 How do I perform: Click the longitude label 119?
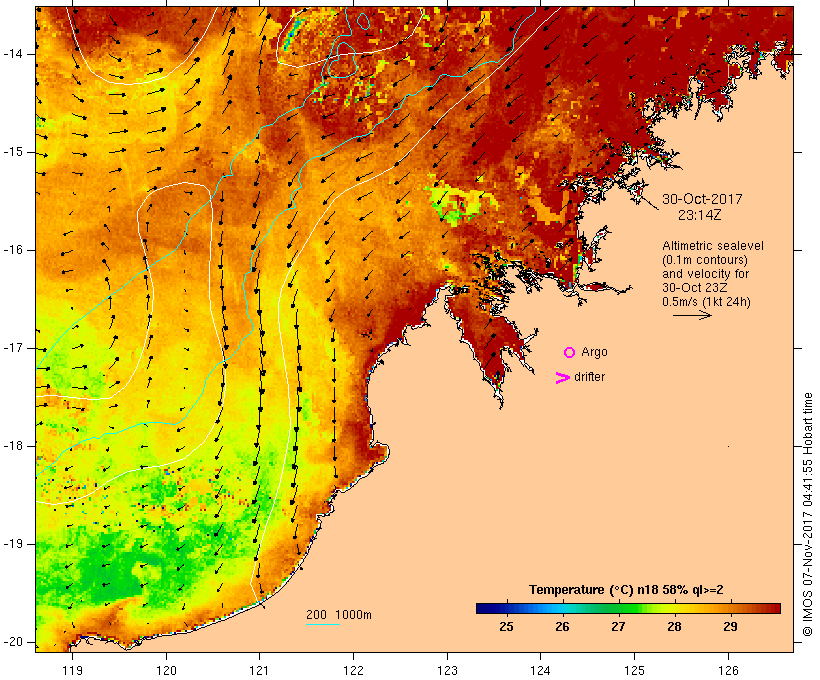point(72,671)
